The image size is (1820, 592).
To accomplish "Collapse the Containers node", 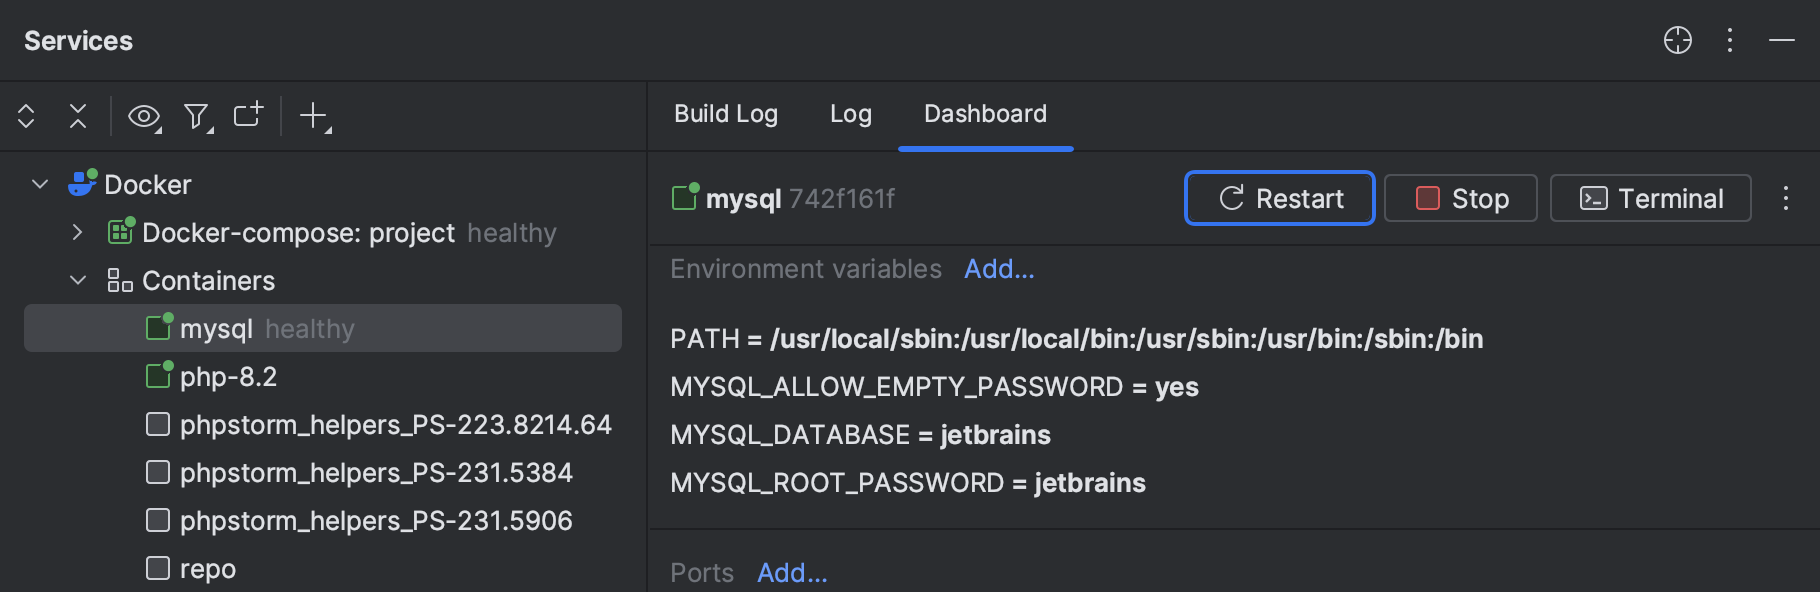I will point(78,280).
